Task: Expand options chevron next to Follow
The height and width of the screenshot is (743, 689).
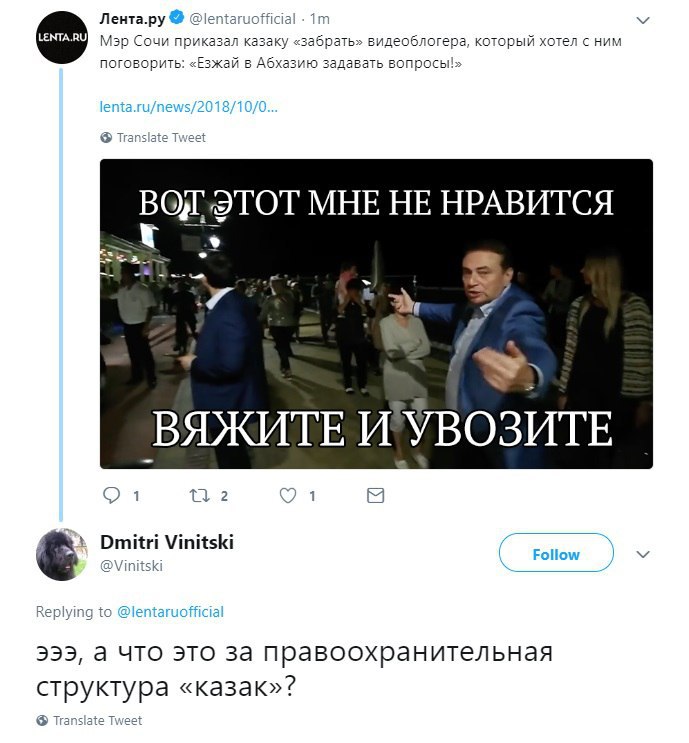Action: point(643,554)
